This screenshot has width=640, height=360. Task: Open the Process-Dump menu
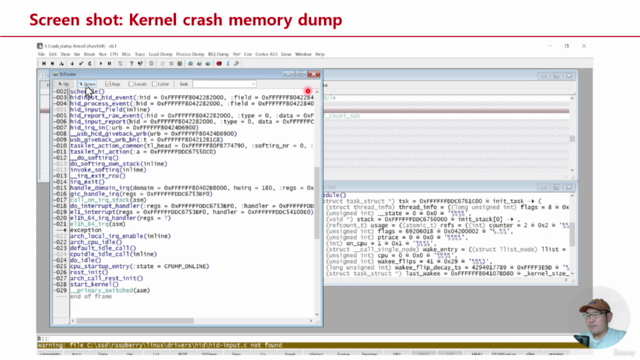coord(190,54)
